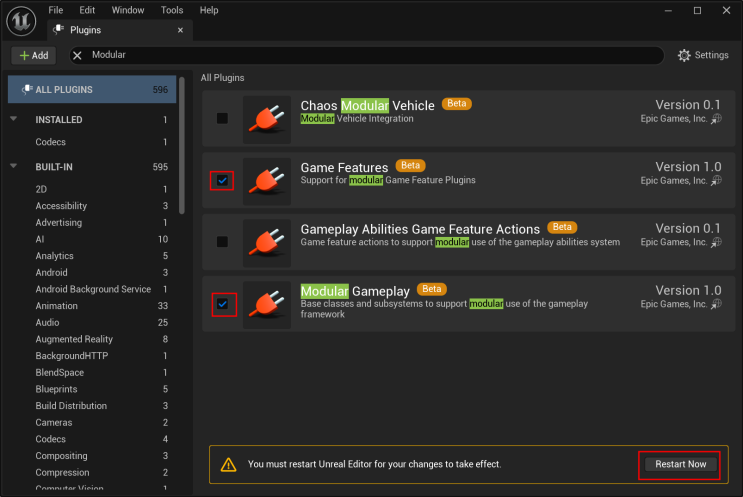Open the File menu
The image size is (743, 497).
tap(55, 10)
